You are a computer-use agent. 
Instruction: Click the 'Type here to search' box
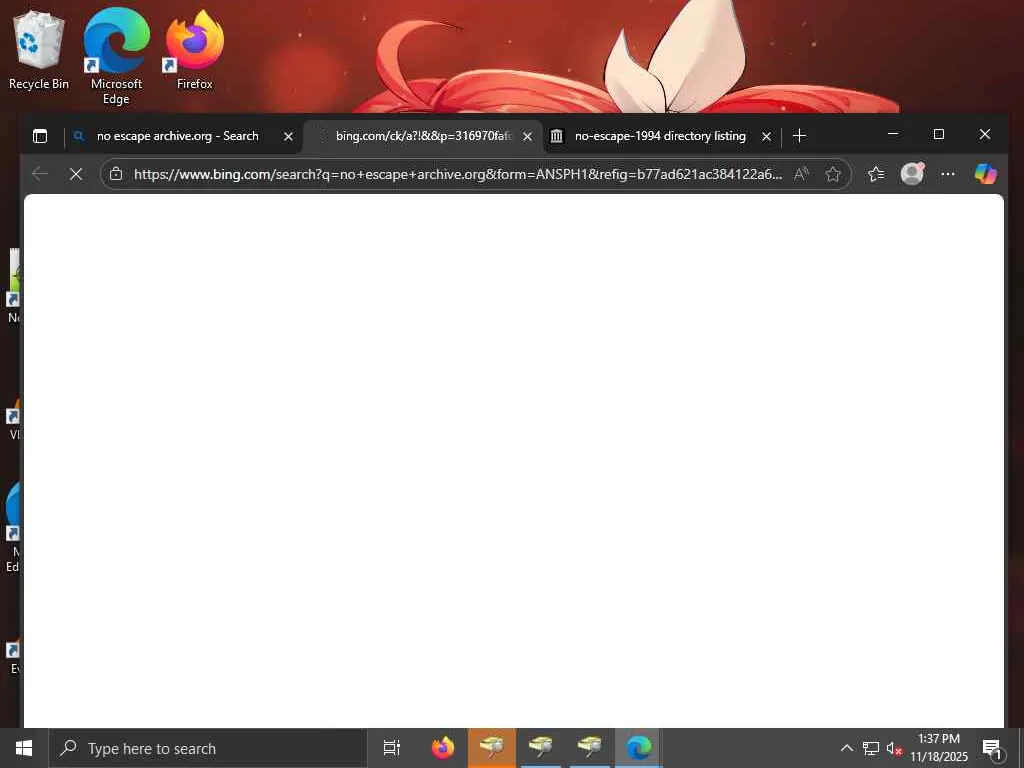[x=208, y=748]
